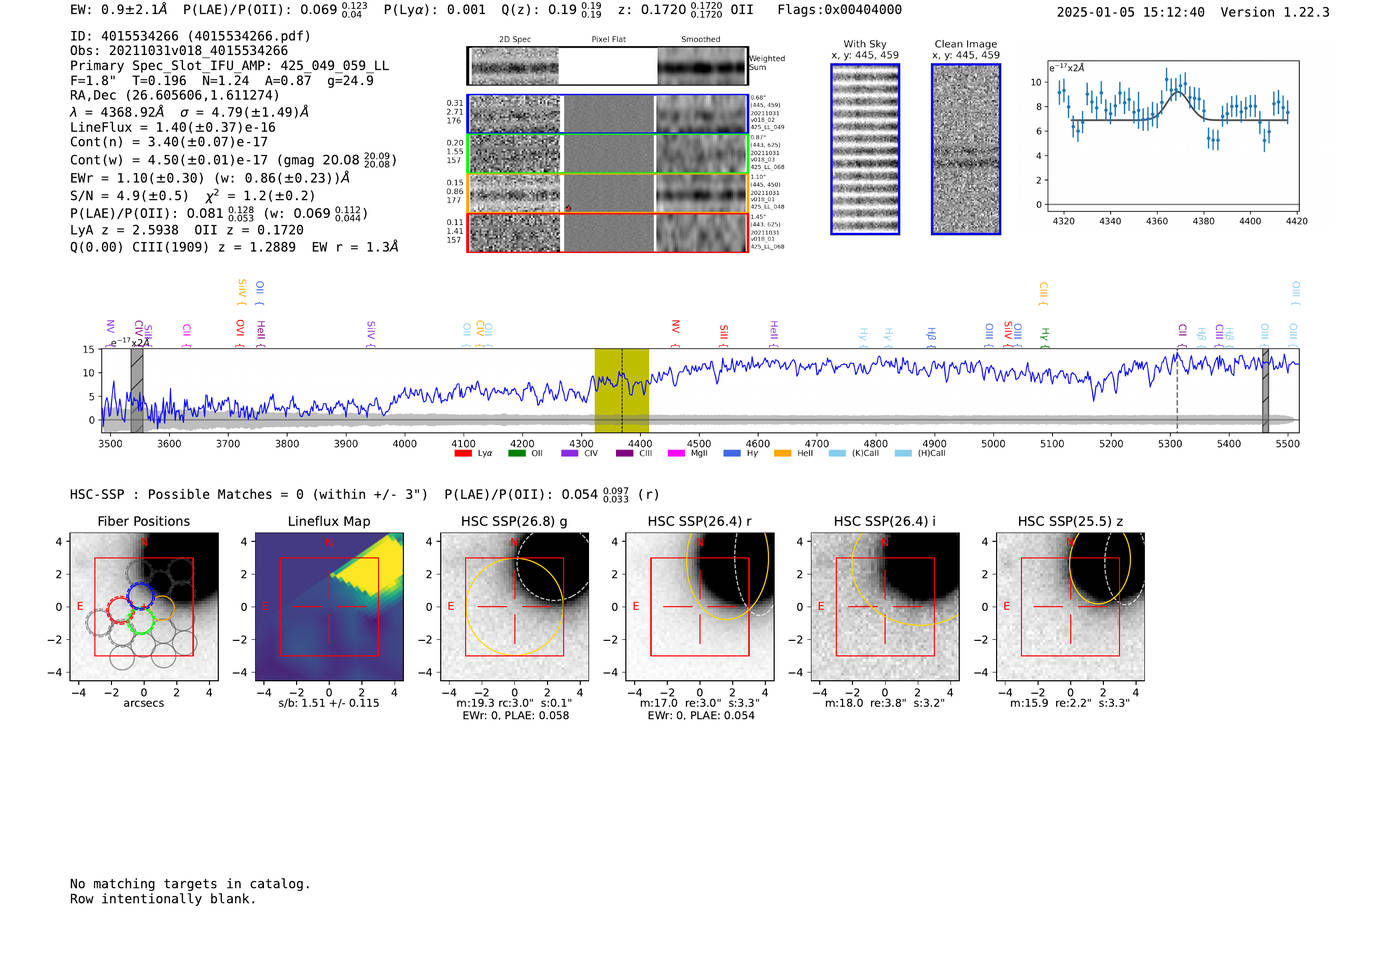The image size is (1400, 953).
Task: Click the m:18.0 re:3.8" s:3.2" caption
Action: tap(885, 703)
